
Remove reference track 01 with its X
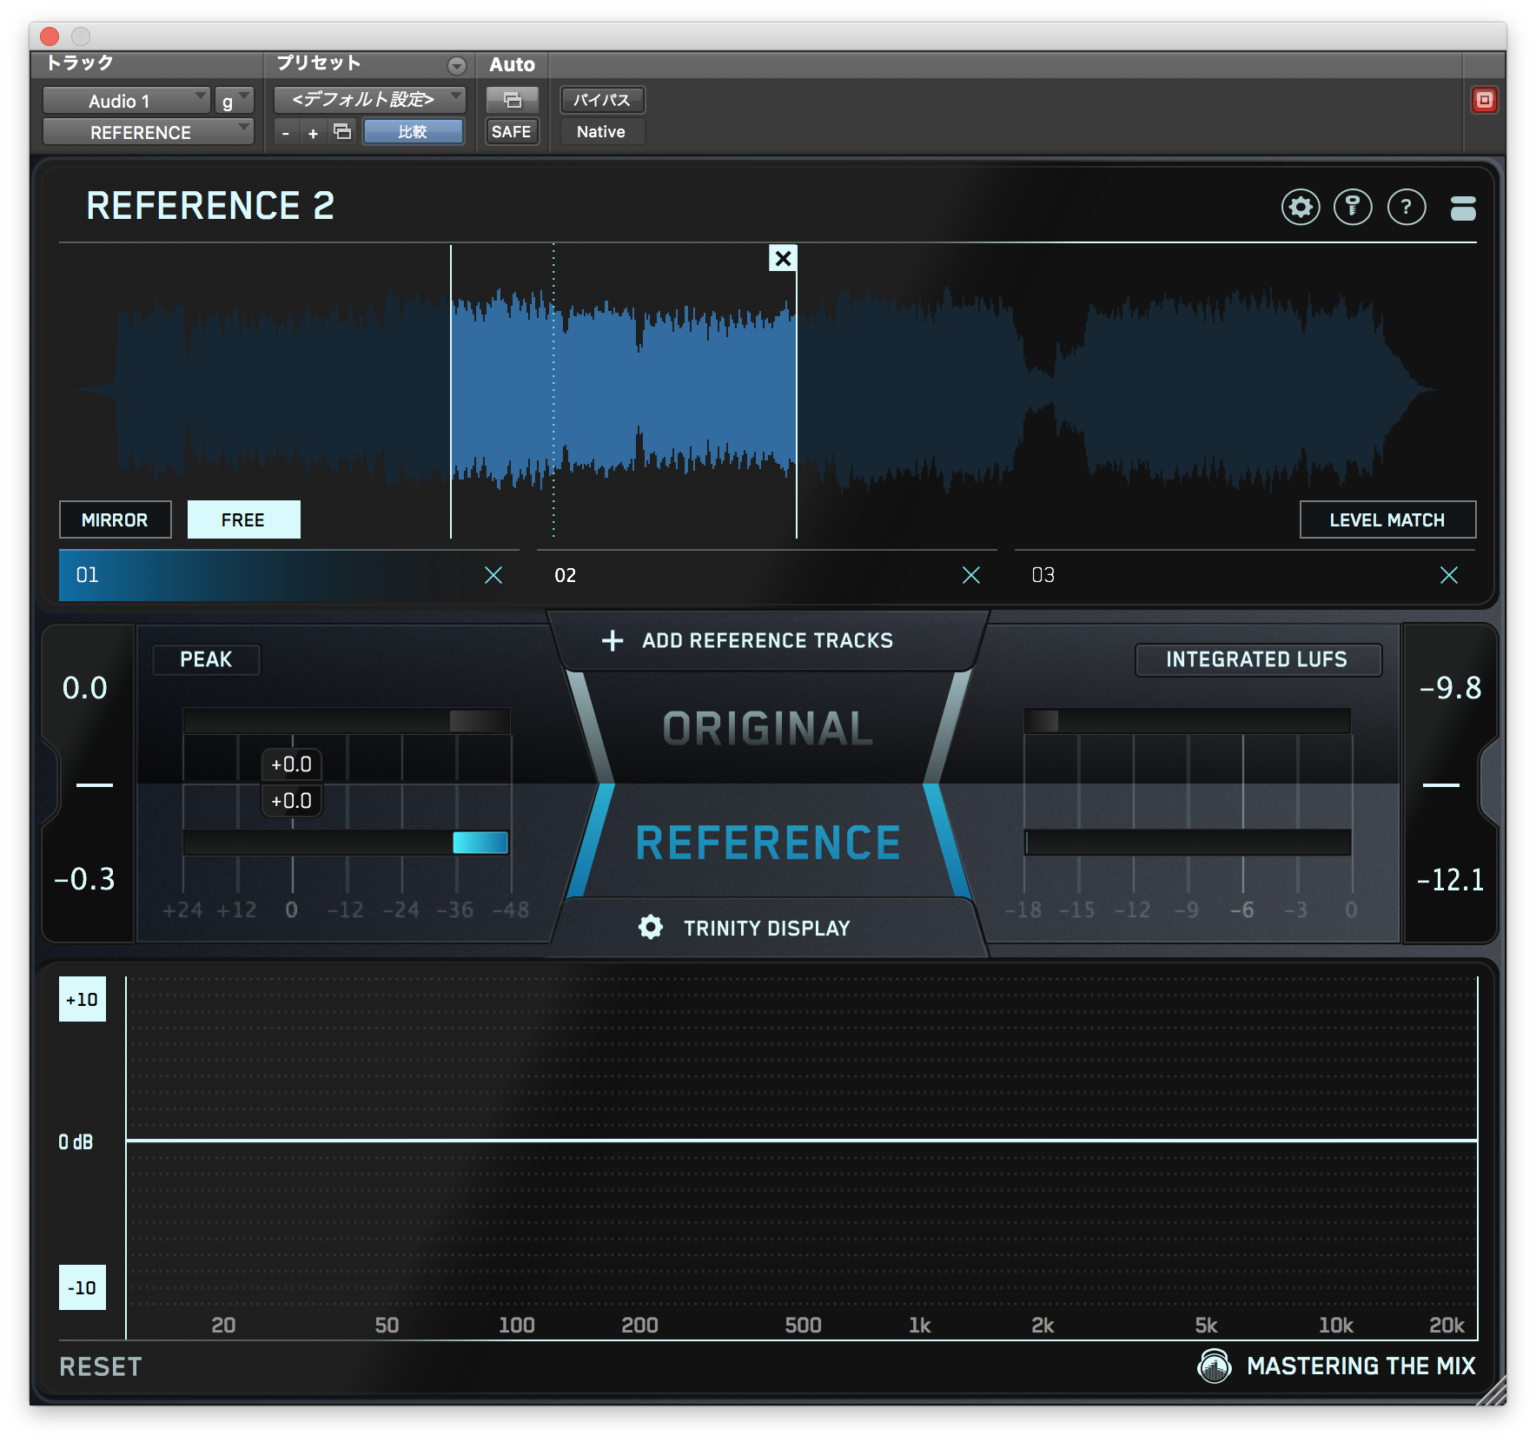click(x=493, y=575)
